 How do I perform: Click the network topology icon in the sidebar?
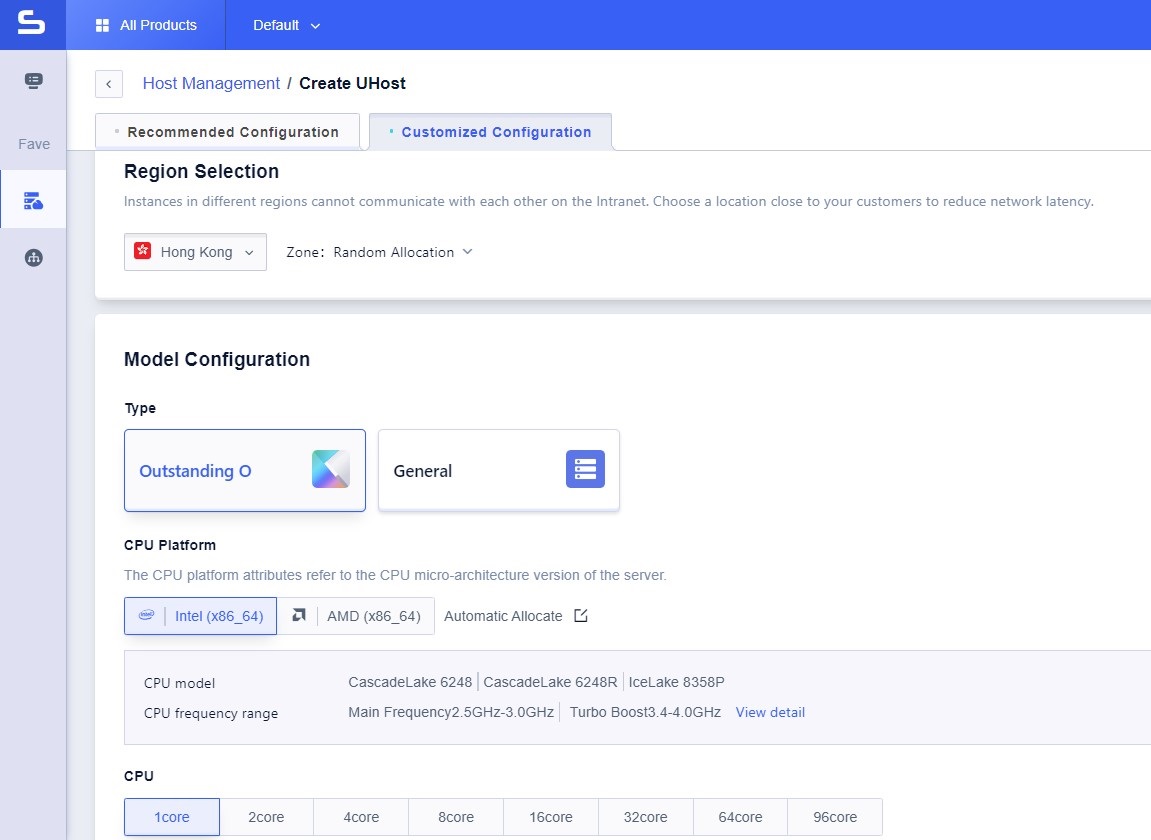click(33, 257)
